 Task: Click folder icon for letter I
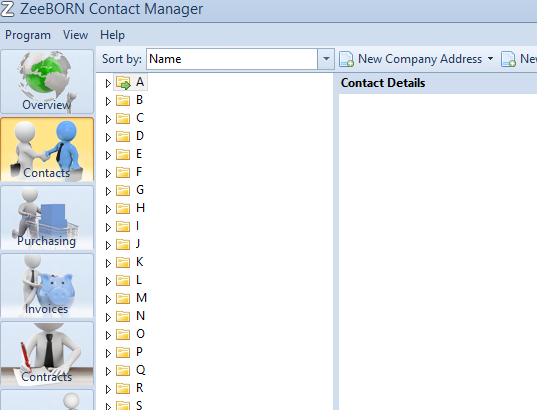(x=123, y=226)
